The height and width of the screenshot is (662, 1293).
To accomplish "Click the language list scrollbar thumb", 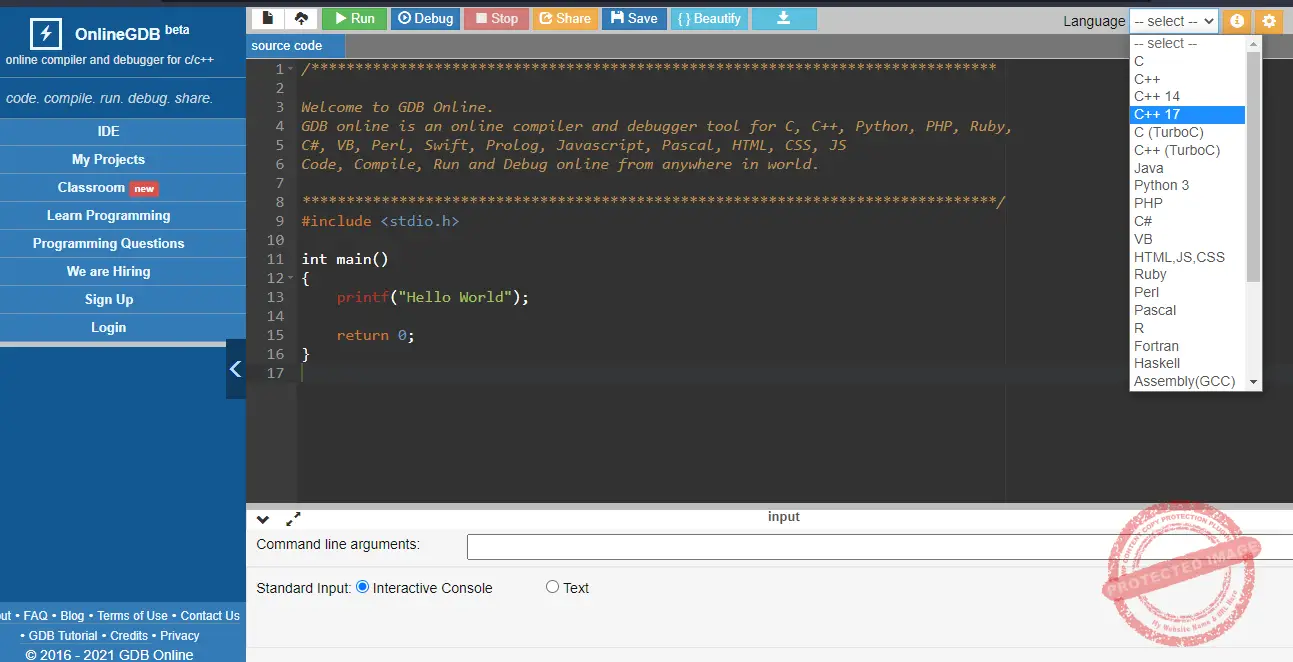I will pyautogui.click(x=1254, y=166).
